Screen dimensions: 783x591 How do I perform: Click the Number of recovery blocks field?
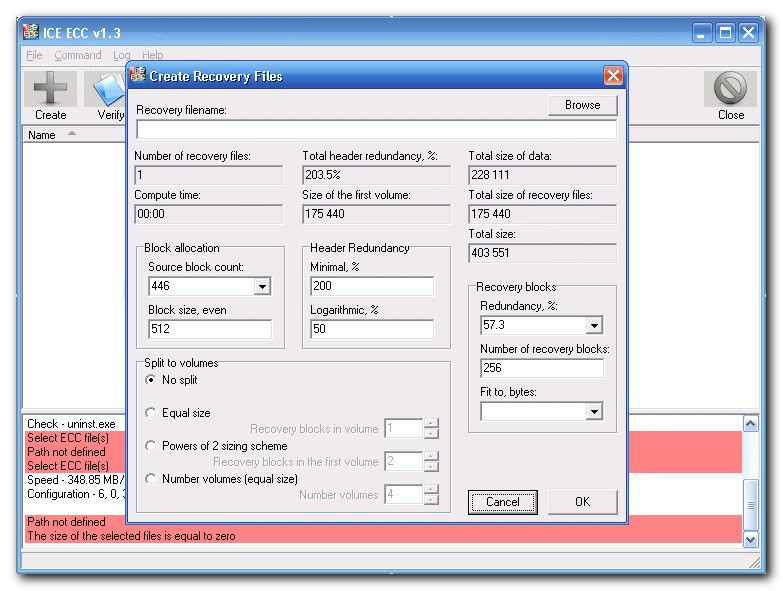point(542,368)
